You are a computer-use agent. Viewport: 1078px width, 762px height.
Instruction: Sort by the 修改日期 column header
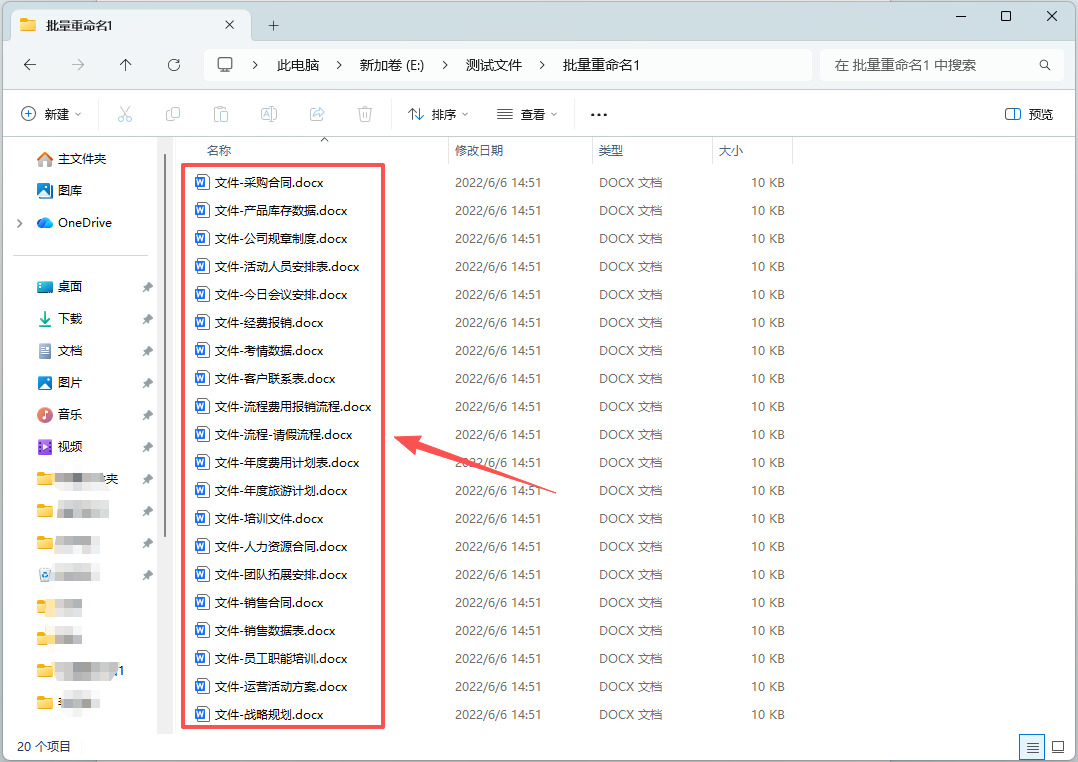pyautogui.click(x=478, y=150)
